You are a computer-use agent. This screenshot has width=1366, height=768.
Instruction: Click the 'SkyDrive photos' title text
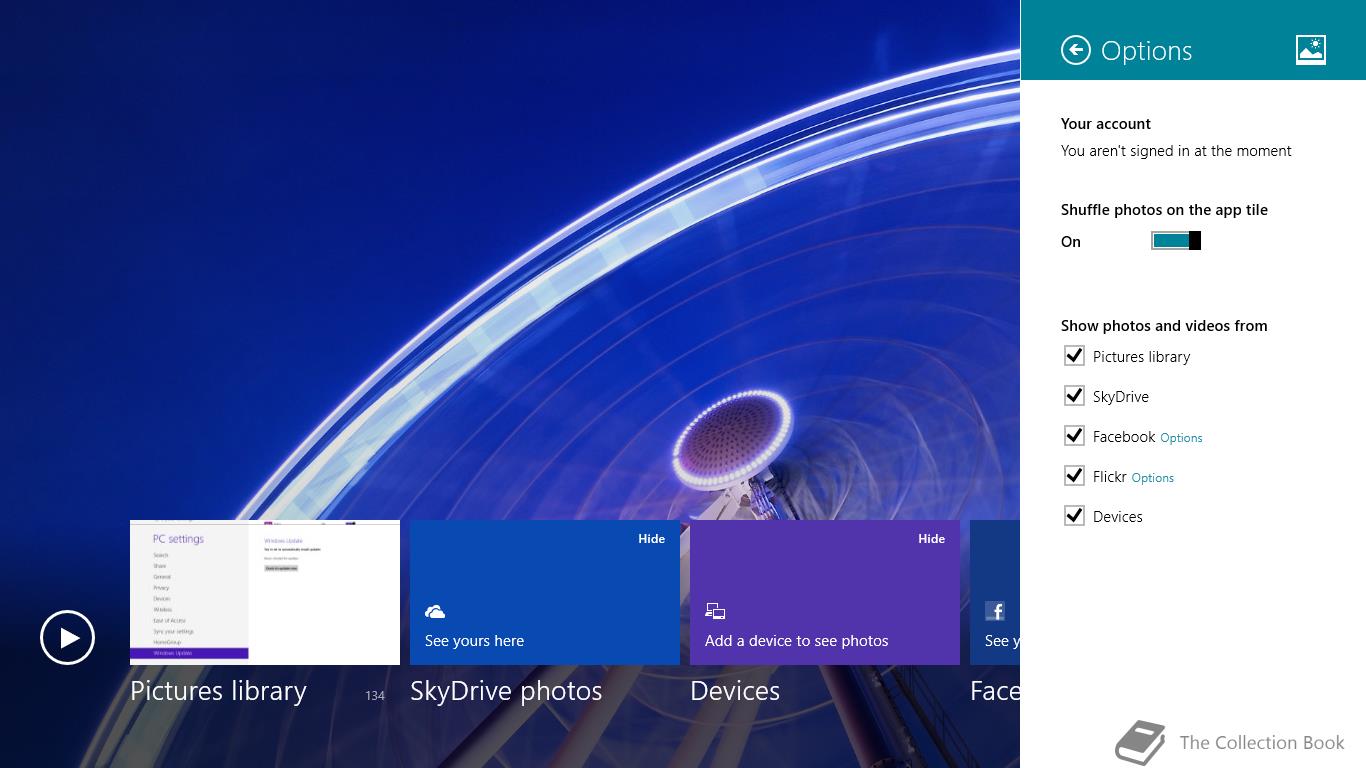coord(506,691)
